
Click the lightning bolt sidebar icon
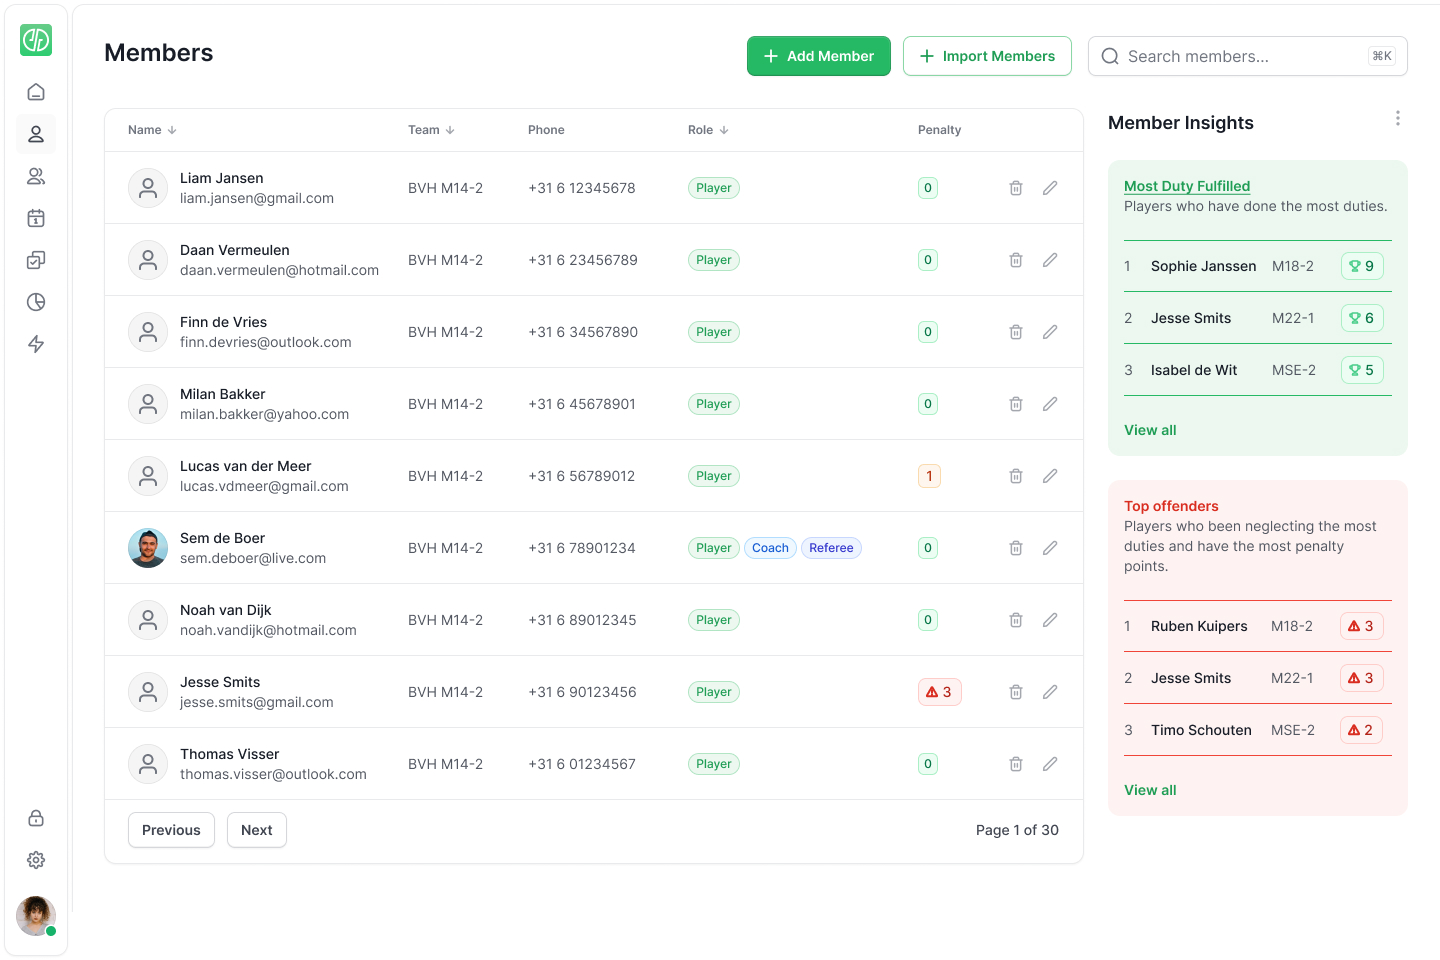point(36,344)
